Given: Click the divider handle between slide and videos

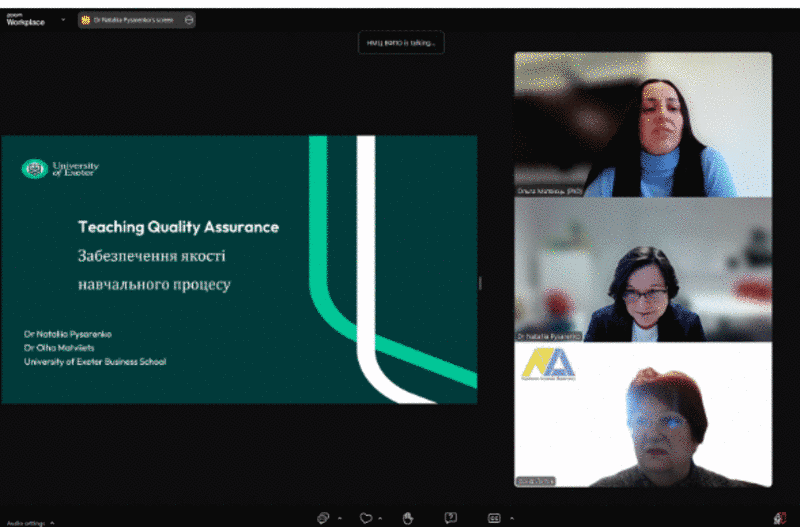Looking at the screenshot, I should coord(480,283).
